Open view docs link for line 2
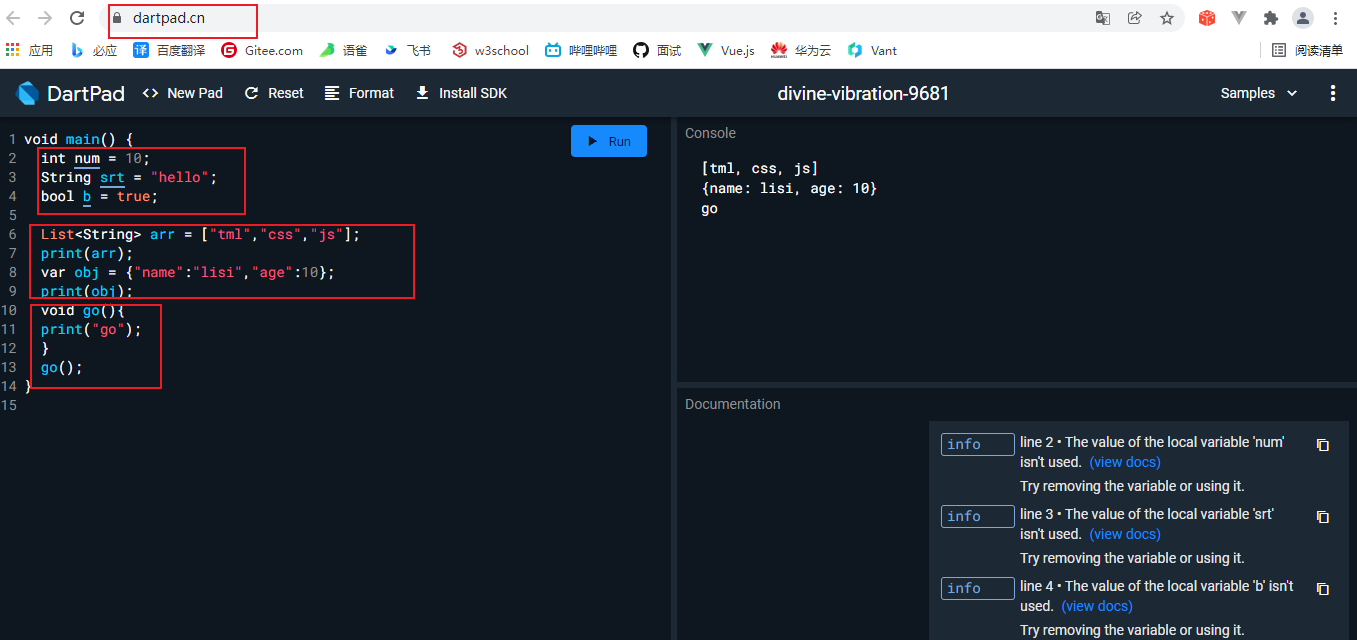 (x=1125, y=462)
